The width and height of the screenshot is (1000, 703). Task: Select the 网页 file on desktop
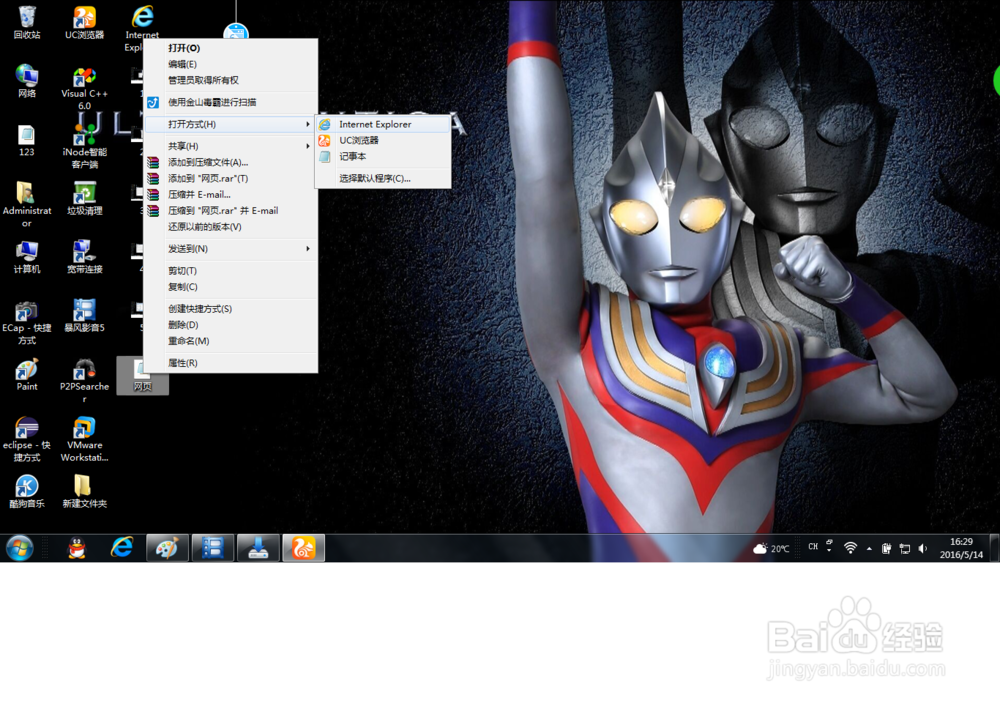point(142,376)
